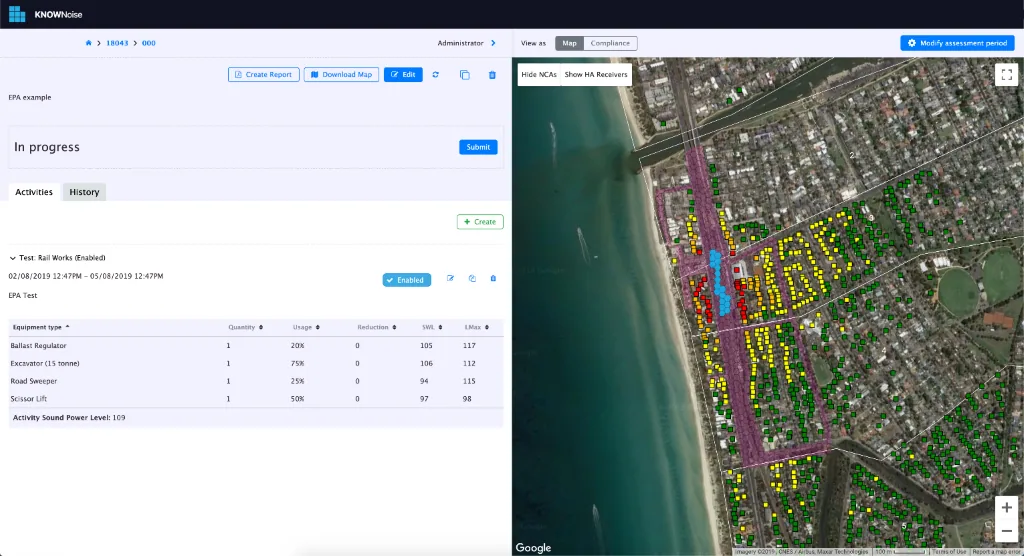Viewport: 1024px width, 556px height.
Task: Open the History tab
Action: click(84, 192)
